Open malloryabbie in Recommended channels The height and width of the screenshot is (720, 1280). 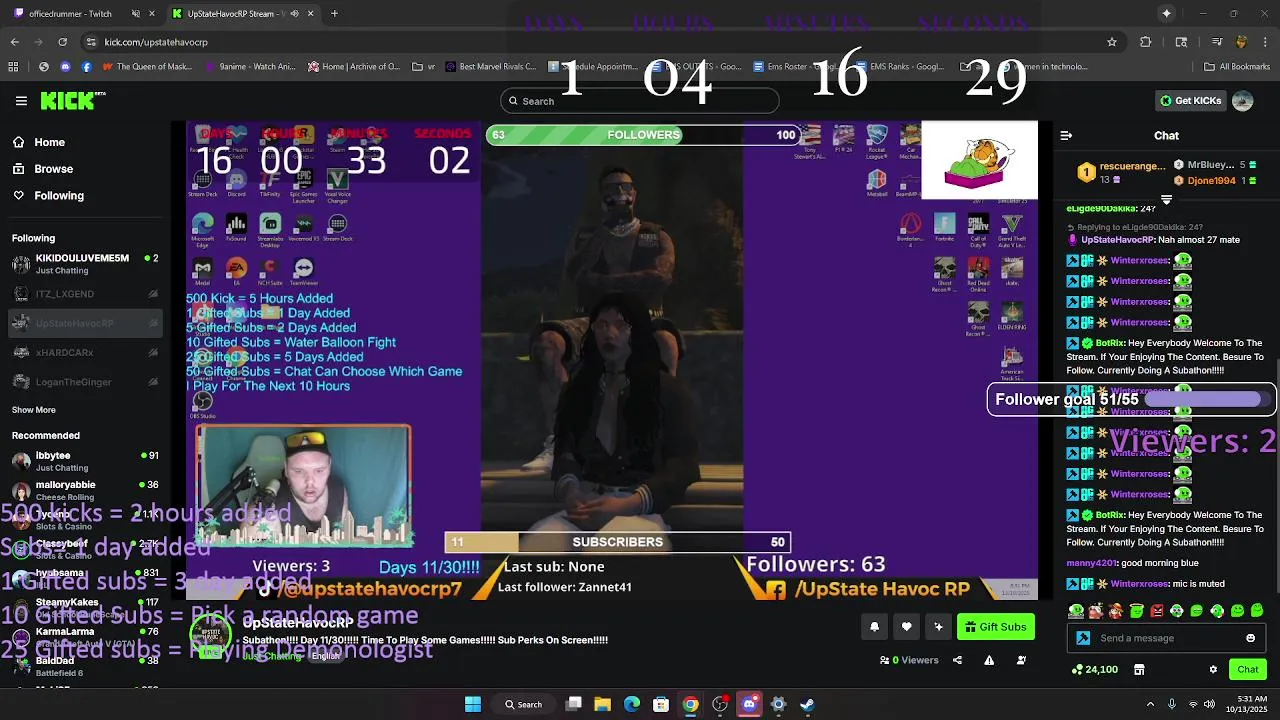pos(85,490)
